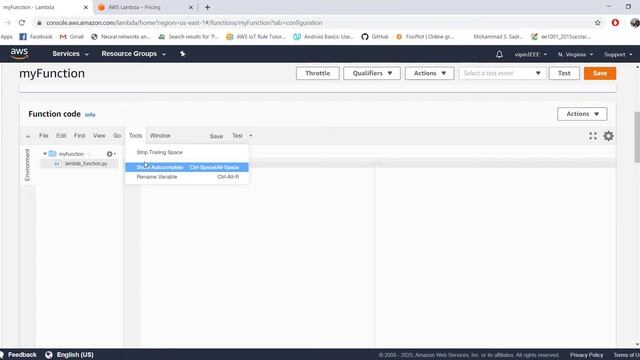640x360 pixels.
Task: Open the AWS IoT Rule Tutorial bookmark
Action: pos(256,37)
